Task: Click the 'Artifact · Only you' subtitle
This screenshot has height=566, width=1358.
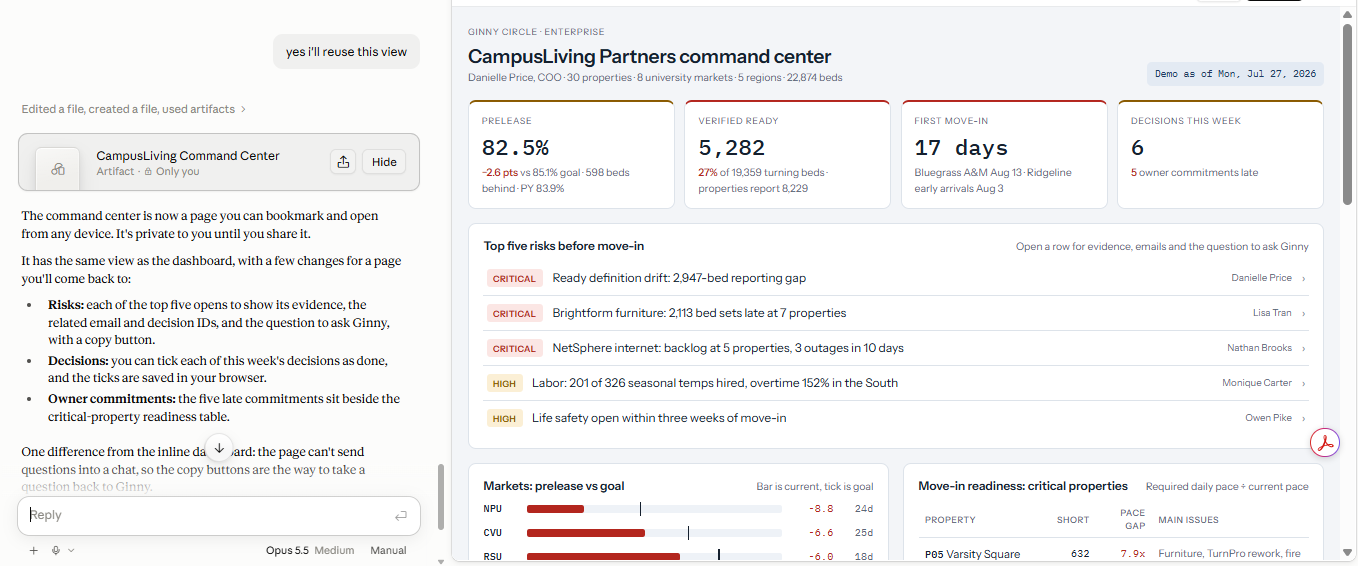Action: tap(148, 172)
